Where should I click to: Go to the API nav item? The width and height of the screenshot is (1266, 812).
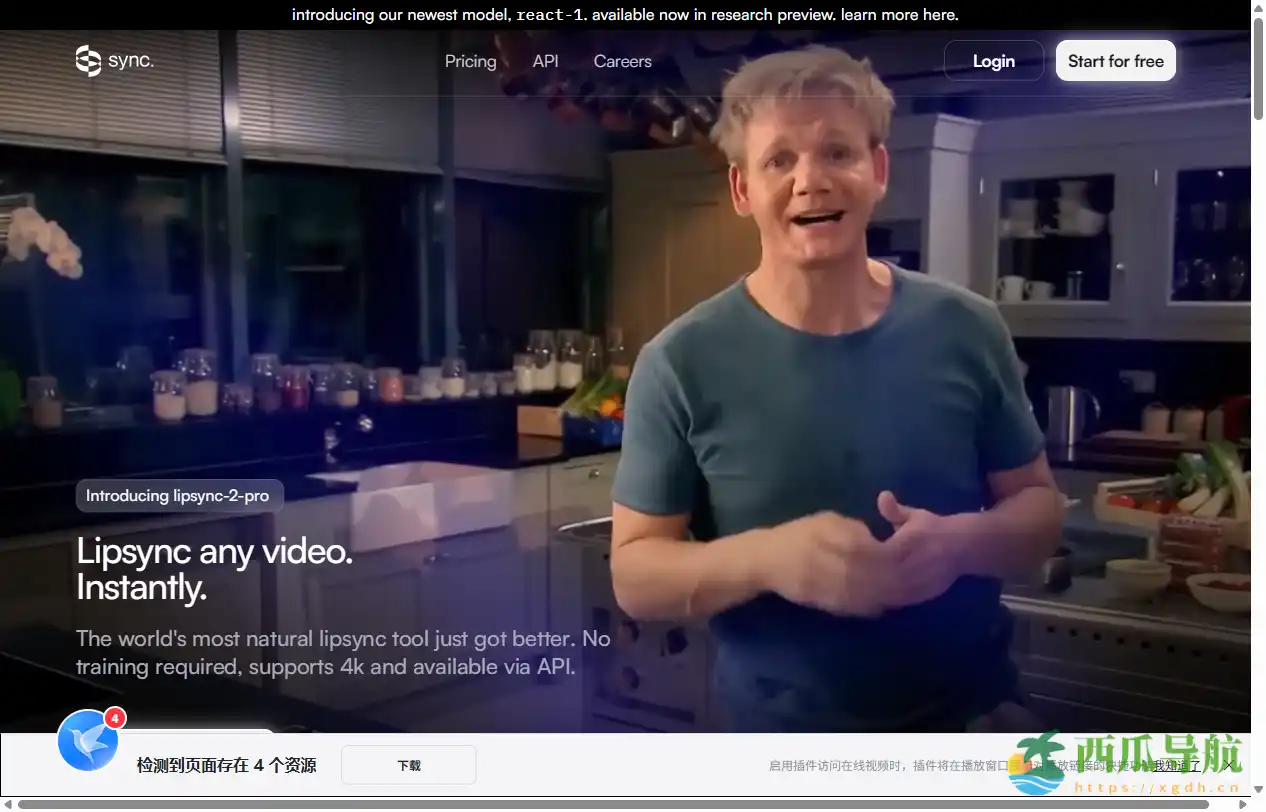pyautogui.click(x=545, y=61)
